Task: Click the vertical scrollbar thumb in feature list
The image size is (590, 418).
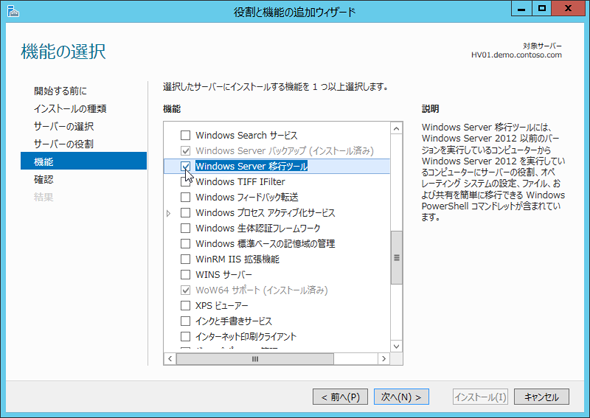Action: tap(396, 258)
